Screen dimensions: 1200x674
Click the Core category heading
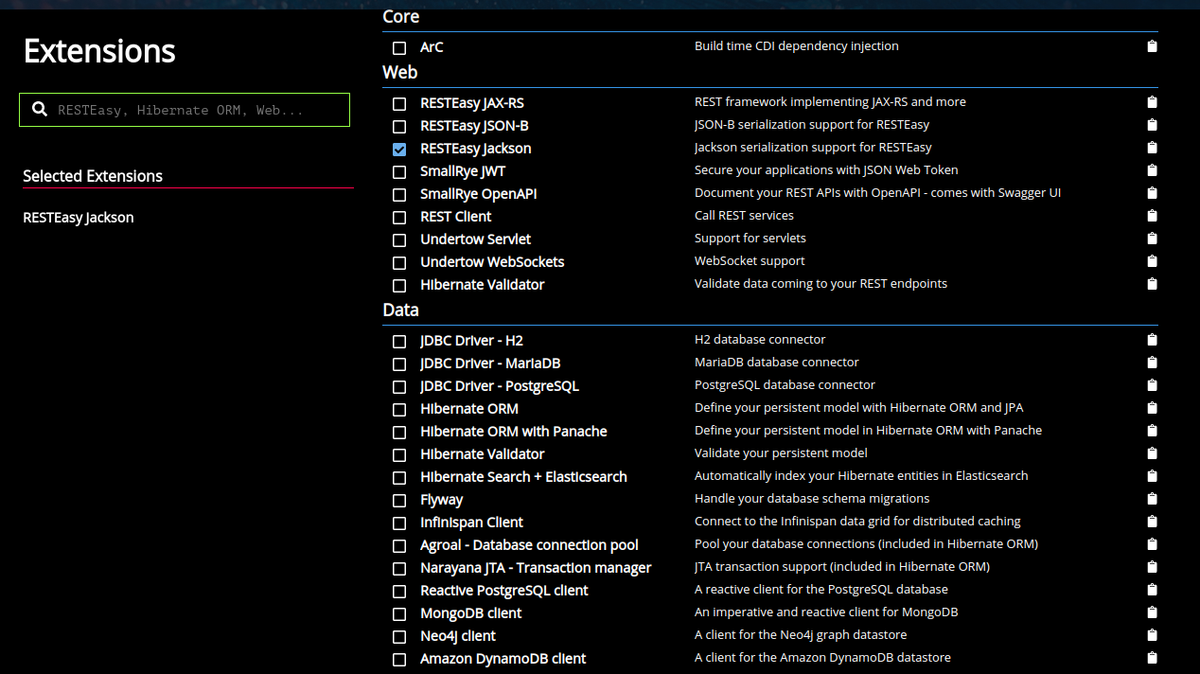click(401, 17)
